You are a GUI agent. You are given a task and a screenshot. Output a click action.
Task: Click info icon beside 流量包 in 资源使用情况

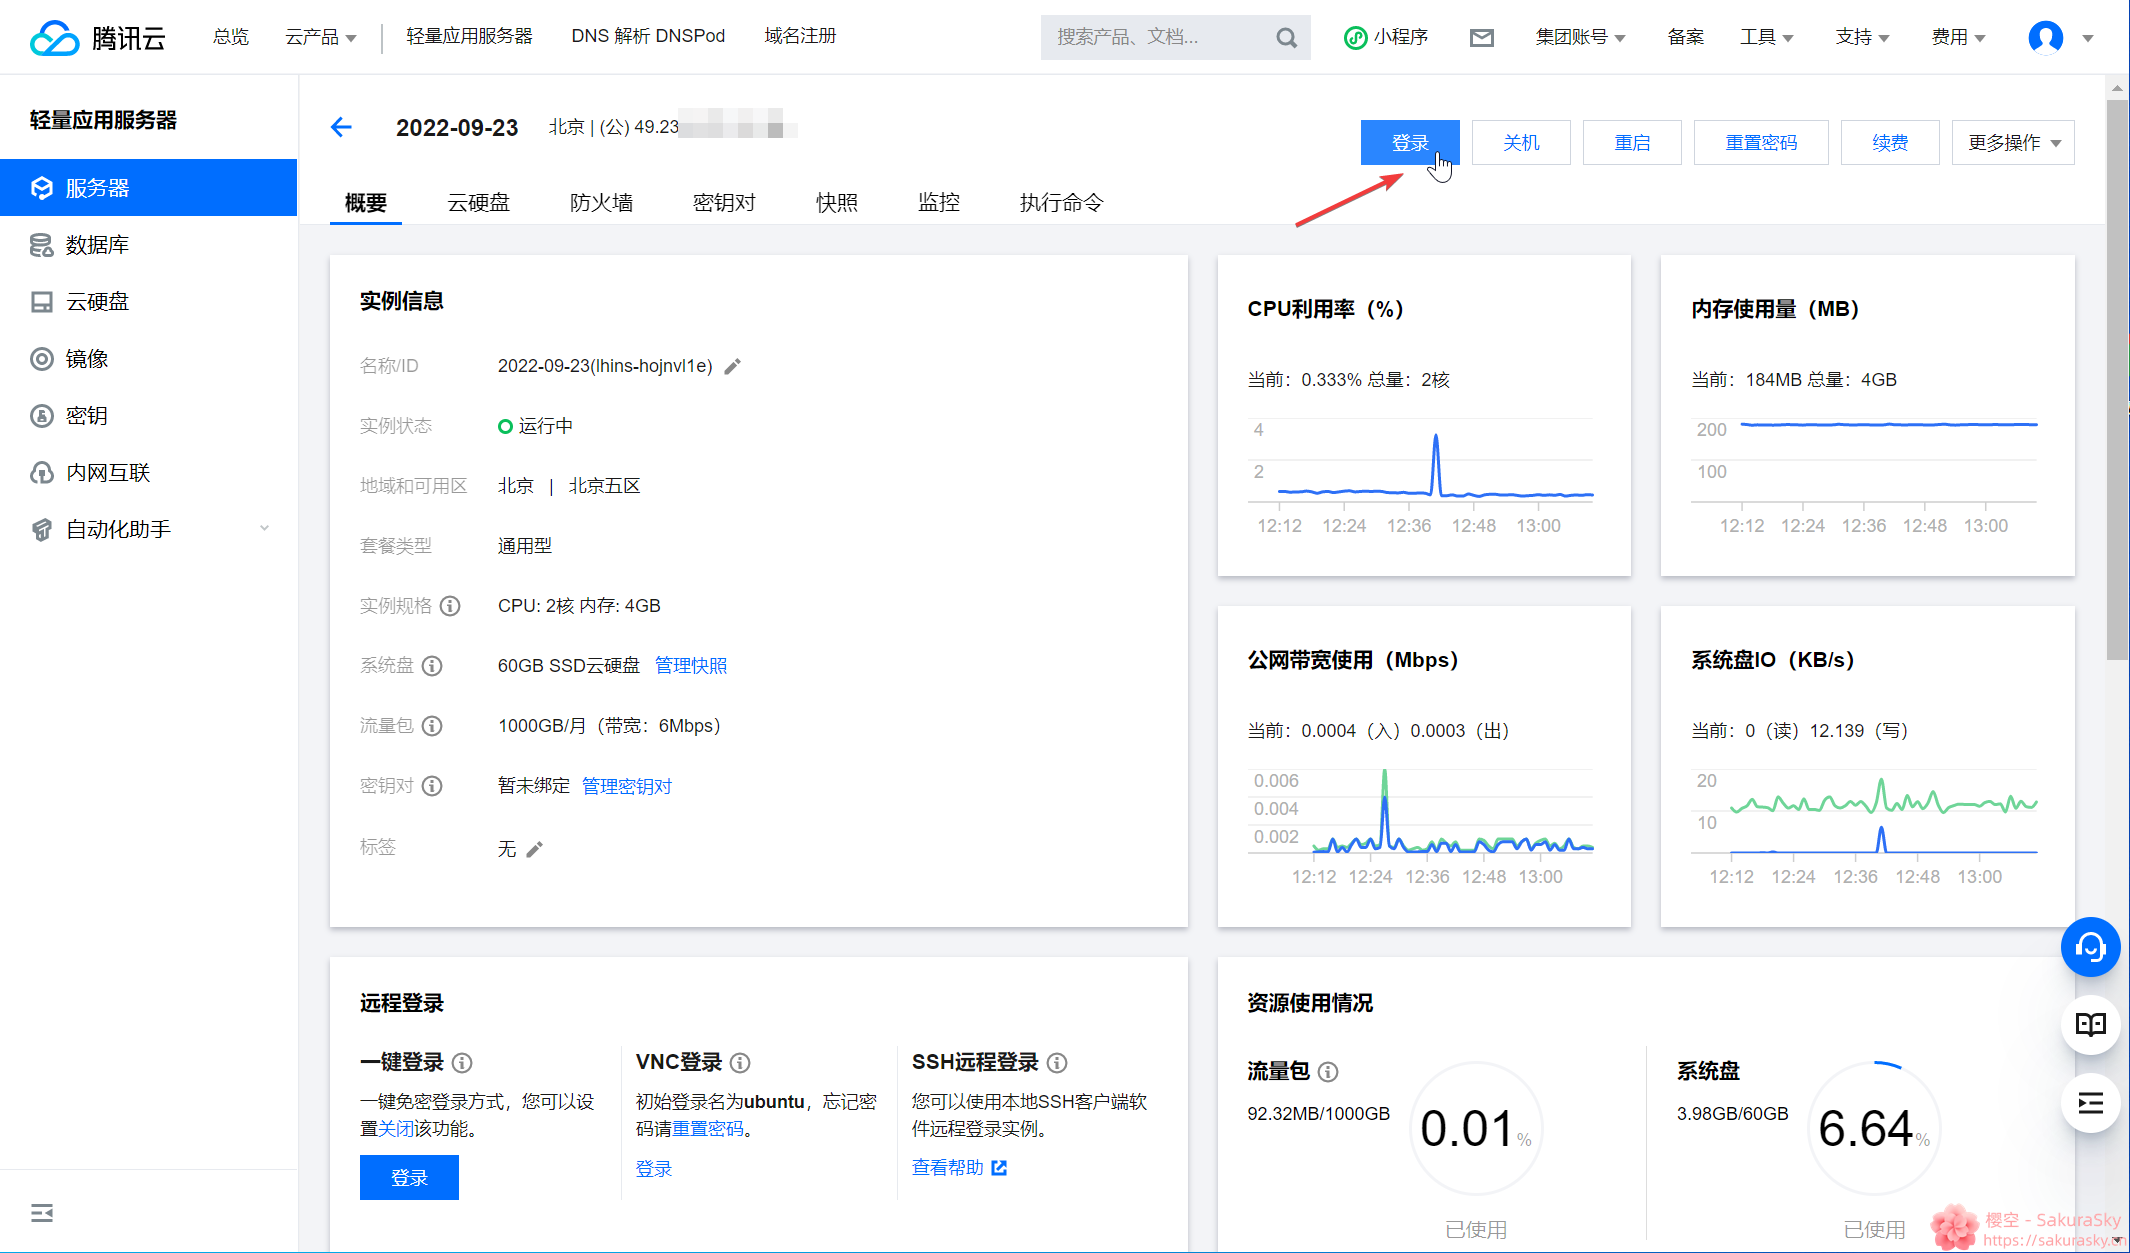click(1328, 1072)
